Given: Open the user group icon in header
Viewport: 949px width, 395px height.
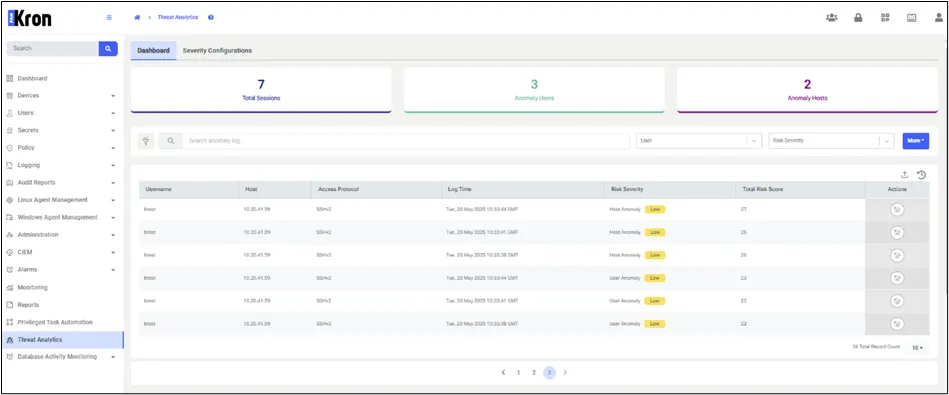Looking at the screenshot, I should 832,18.
